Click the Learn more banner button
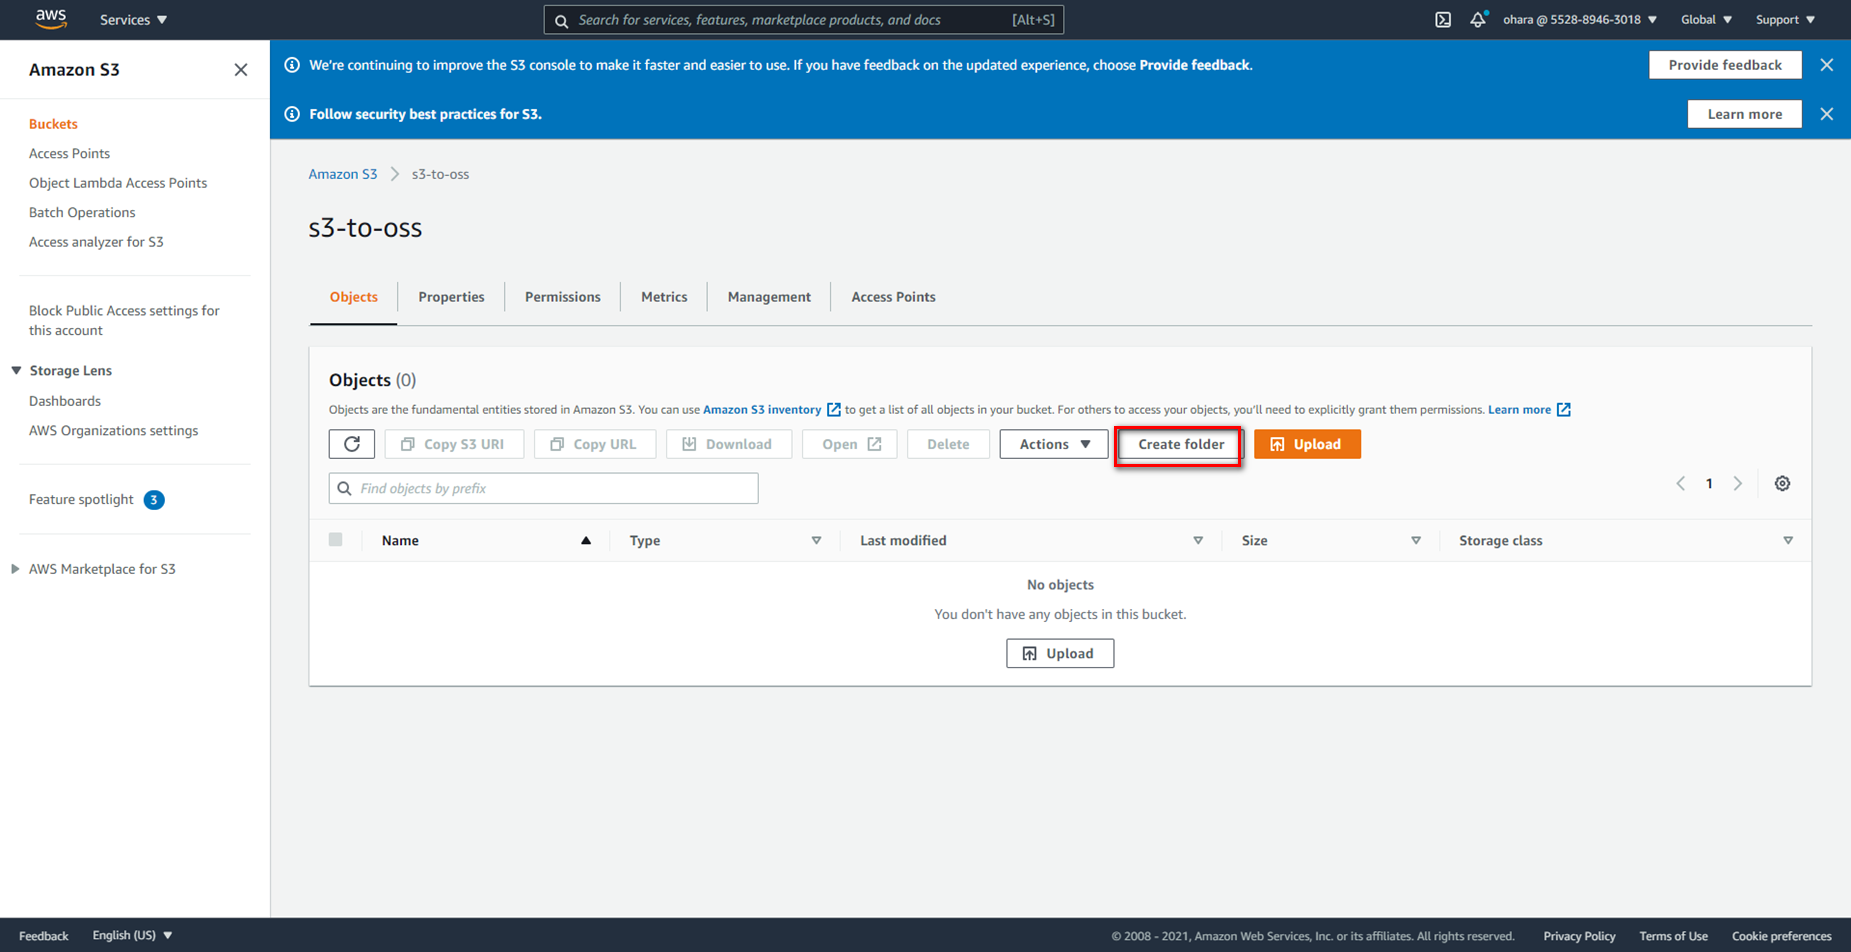This screenshot has width=1851, height=952. pyautogui.click(x=1745, y=114)
